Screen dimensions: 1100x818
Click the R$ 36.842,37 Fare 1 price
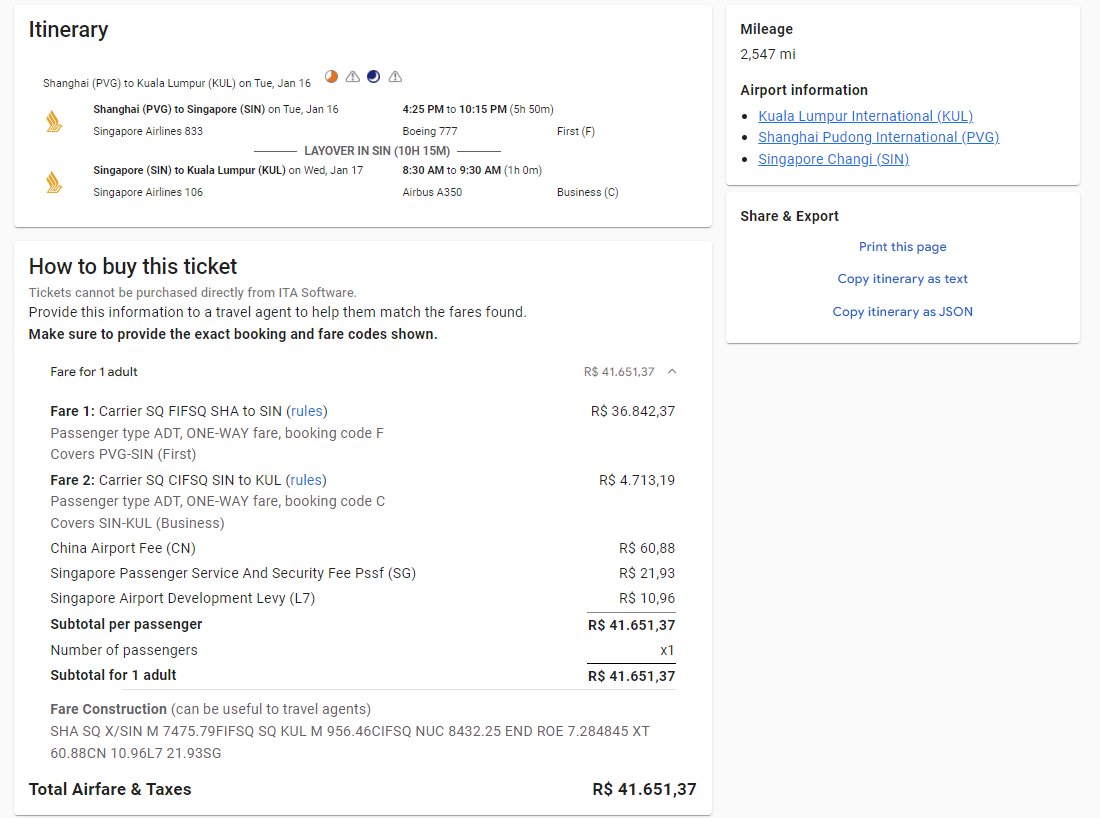pyautogui.click(x=633, y=411)
